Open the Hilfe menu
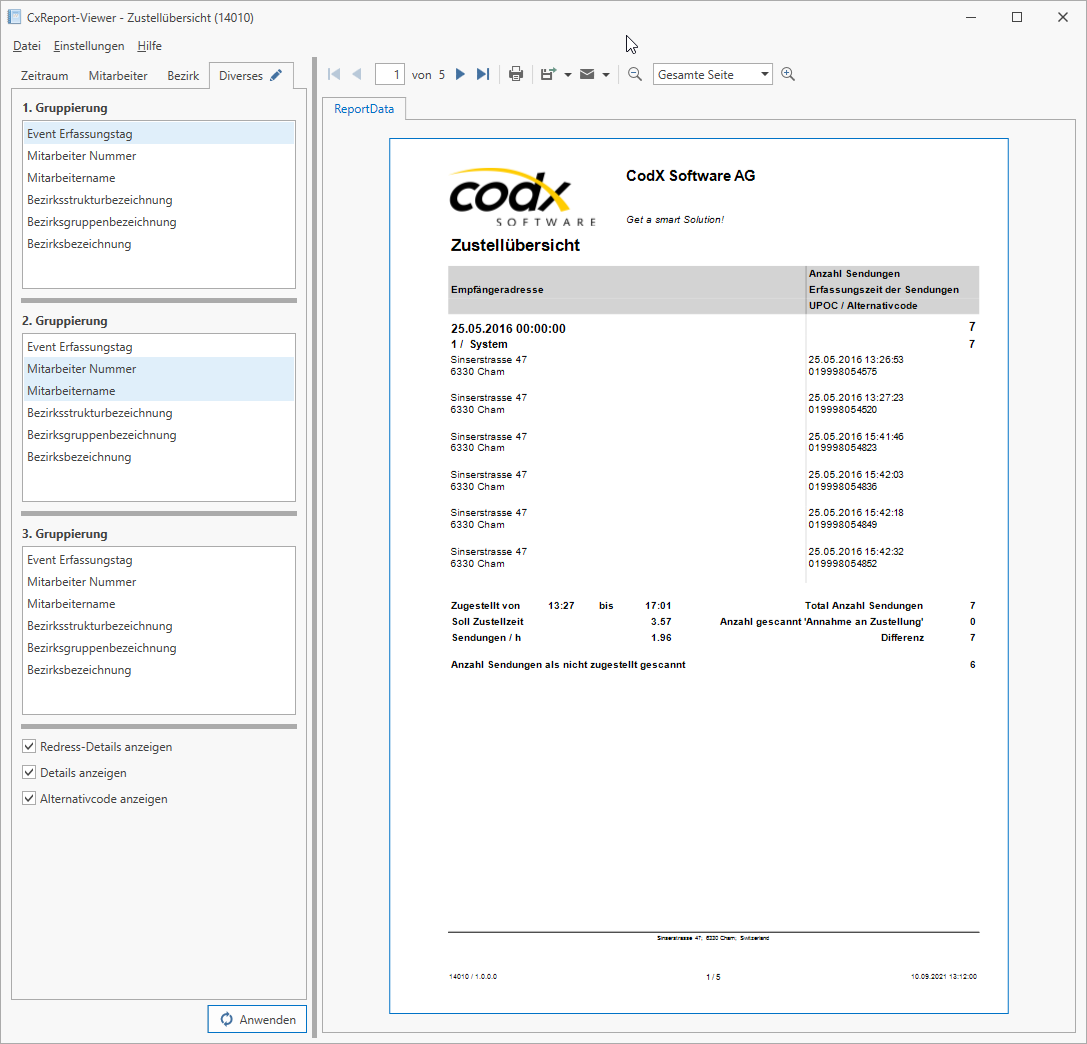Screen dimensions: 1087x1044 pos(149,46)
